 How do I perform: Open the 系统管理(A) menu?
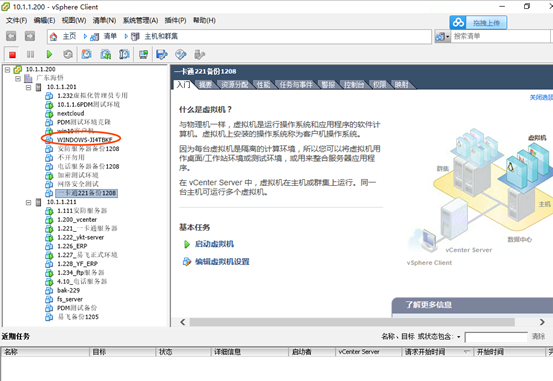pyautogui.click(x=140, y=20)
